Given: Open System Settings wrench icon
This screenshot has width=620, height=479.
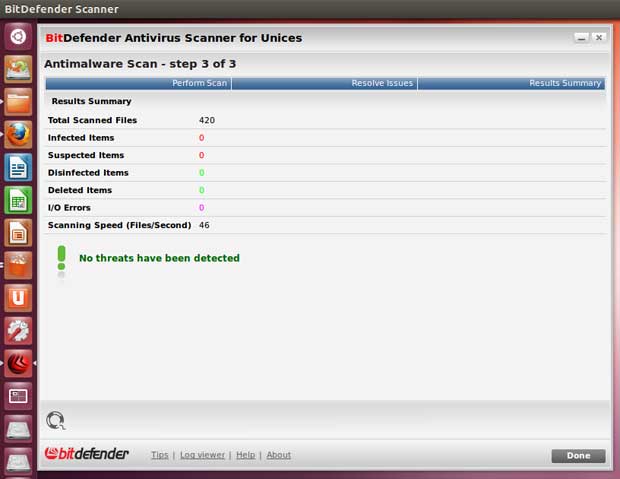Looking at the screenshot, I should pyautogui.click(x=18, y=331).
